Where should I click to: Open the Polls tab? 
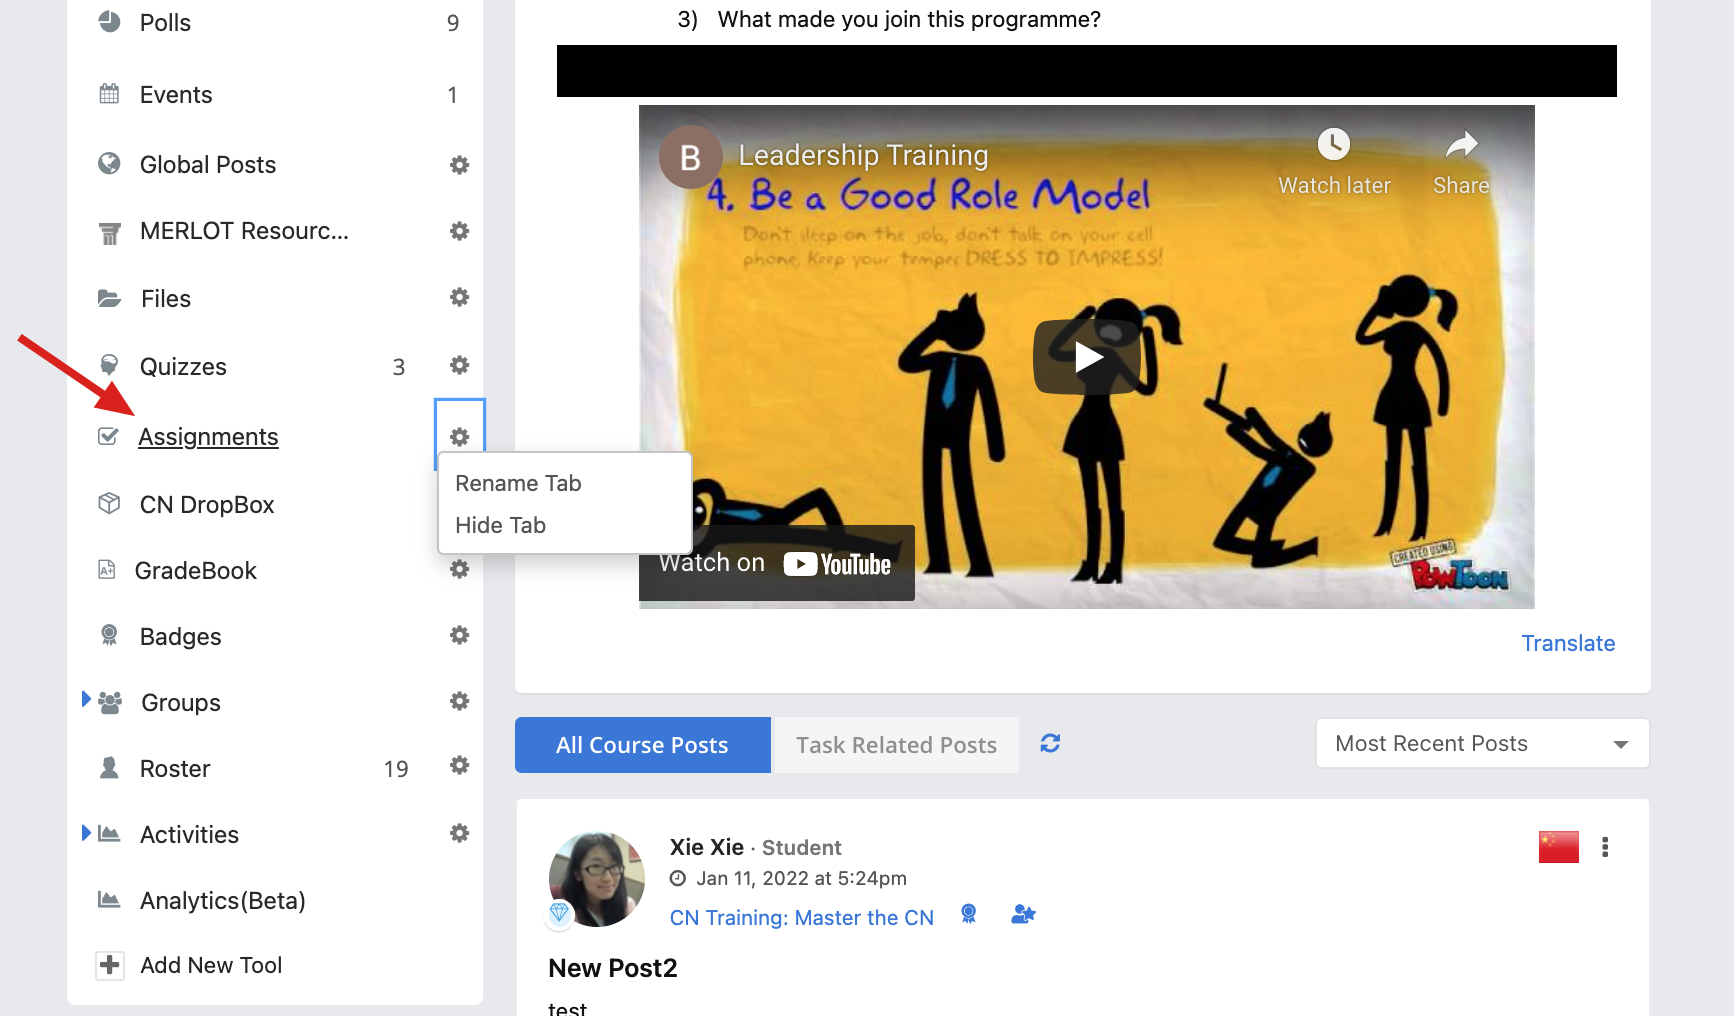click(x=165, y=23)
